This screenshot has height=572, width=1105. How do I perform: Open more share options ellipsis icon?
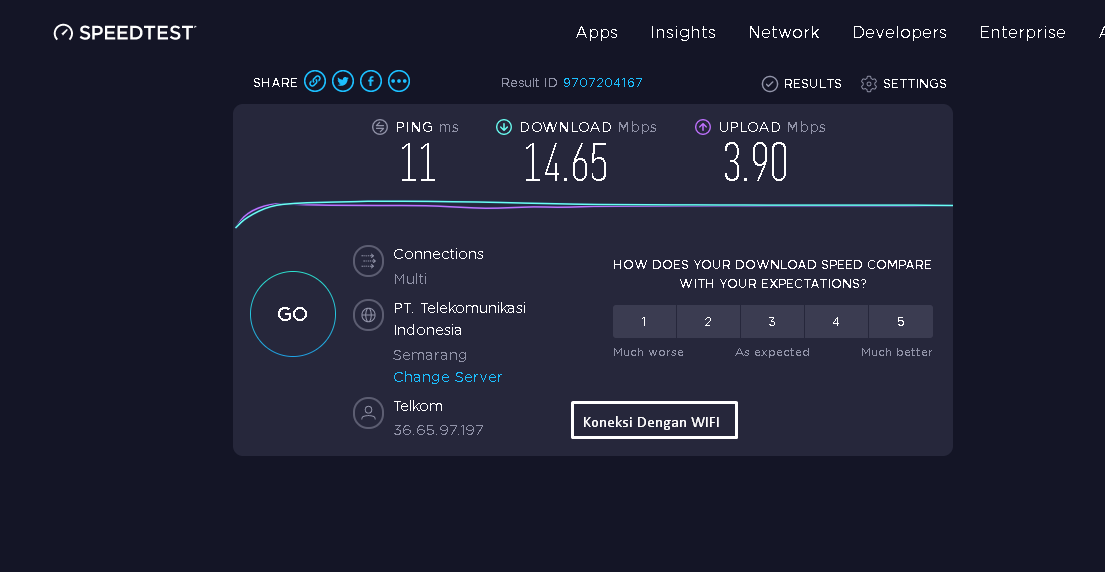399,82
